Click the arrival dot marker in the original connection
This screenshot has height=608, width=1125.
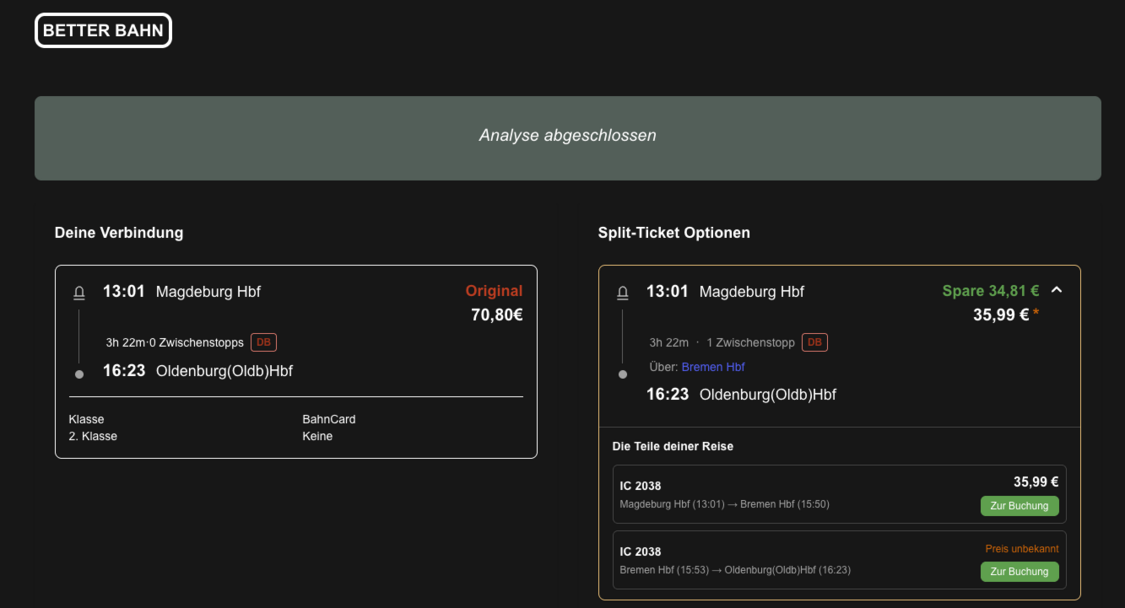click(x=79, y=374)
